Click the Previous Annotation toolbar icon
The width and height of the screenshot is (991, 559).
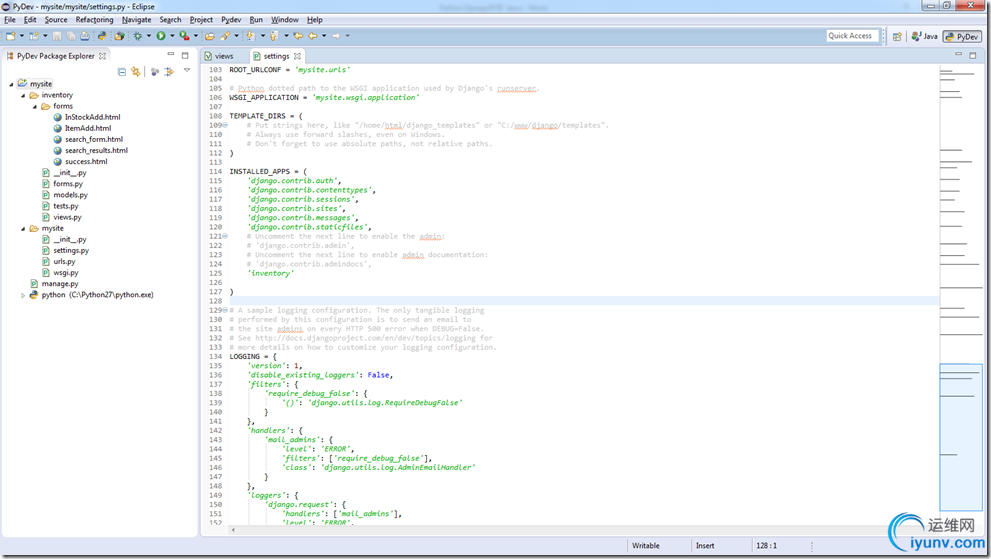(x=274, y=36)
